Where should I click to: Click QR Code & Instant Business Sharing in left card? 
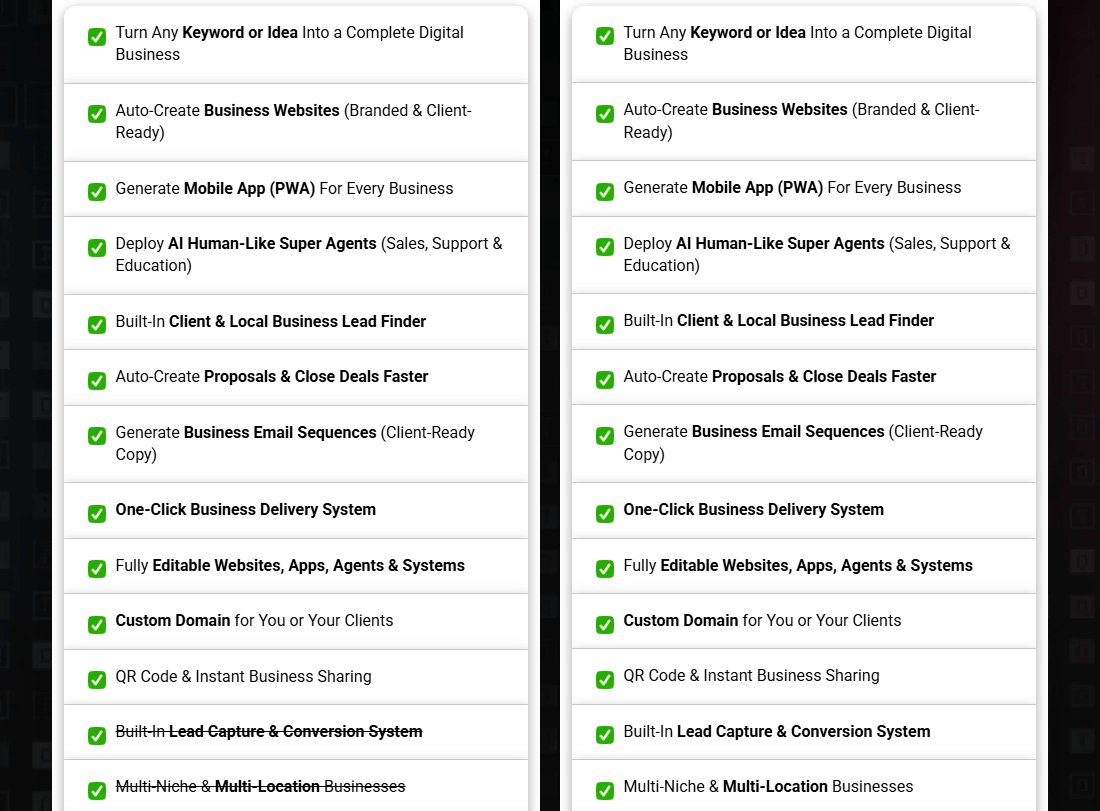[x=243, y=676]
